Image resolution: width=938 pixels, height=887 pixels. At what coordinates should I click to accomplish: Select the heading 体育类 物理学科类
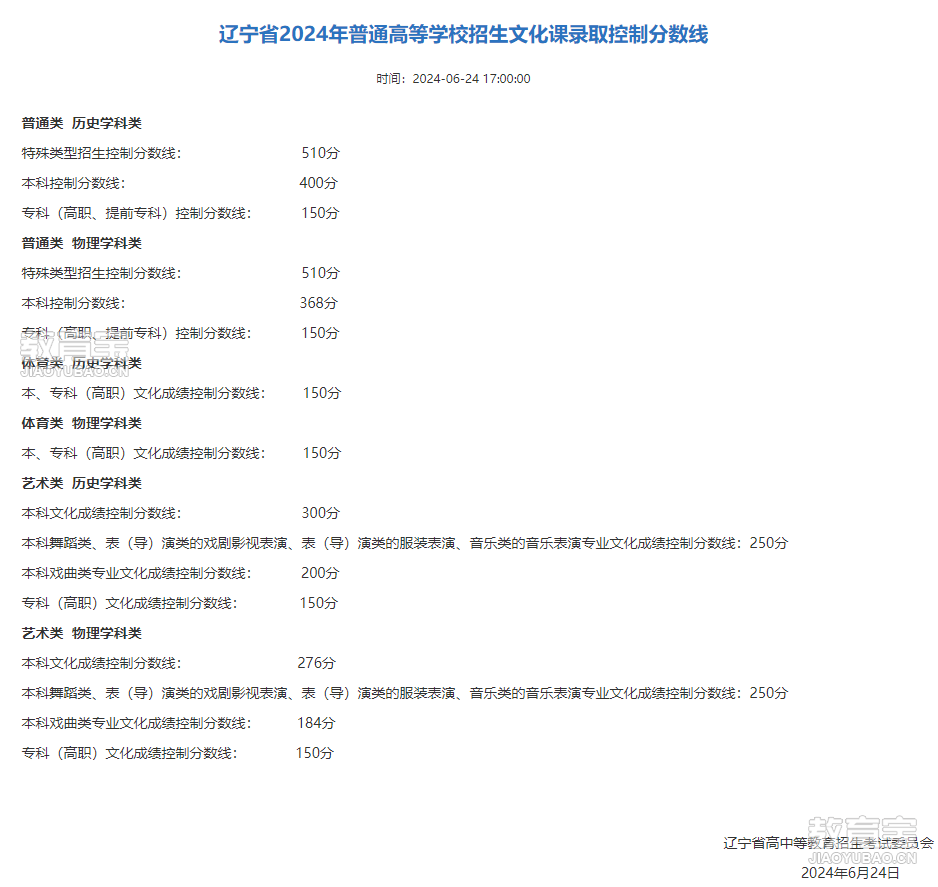[81, 423]
